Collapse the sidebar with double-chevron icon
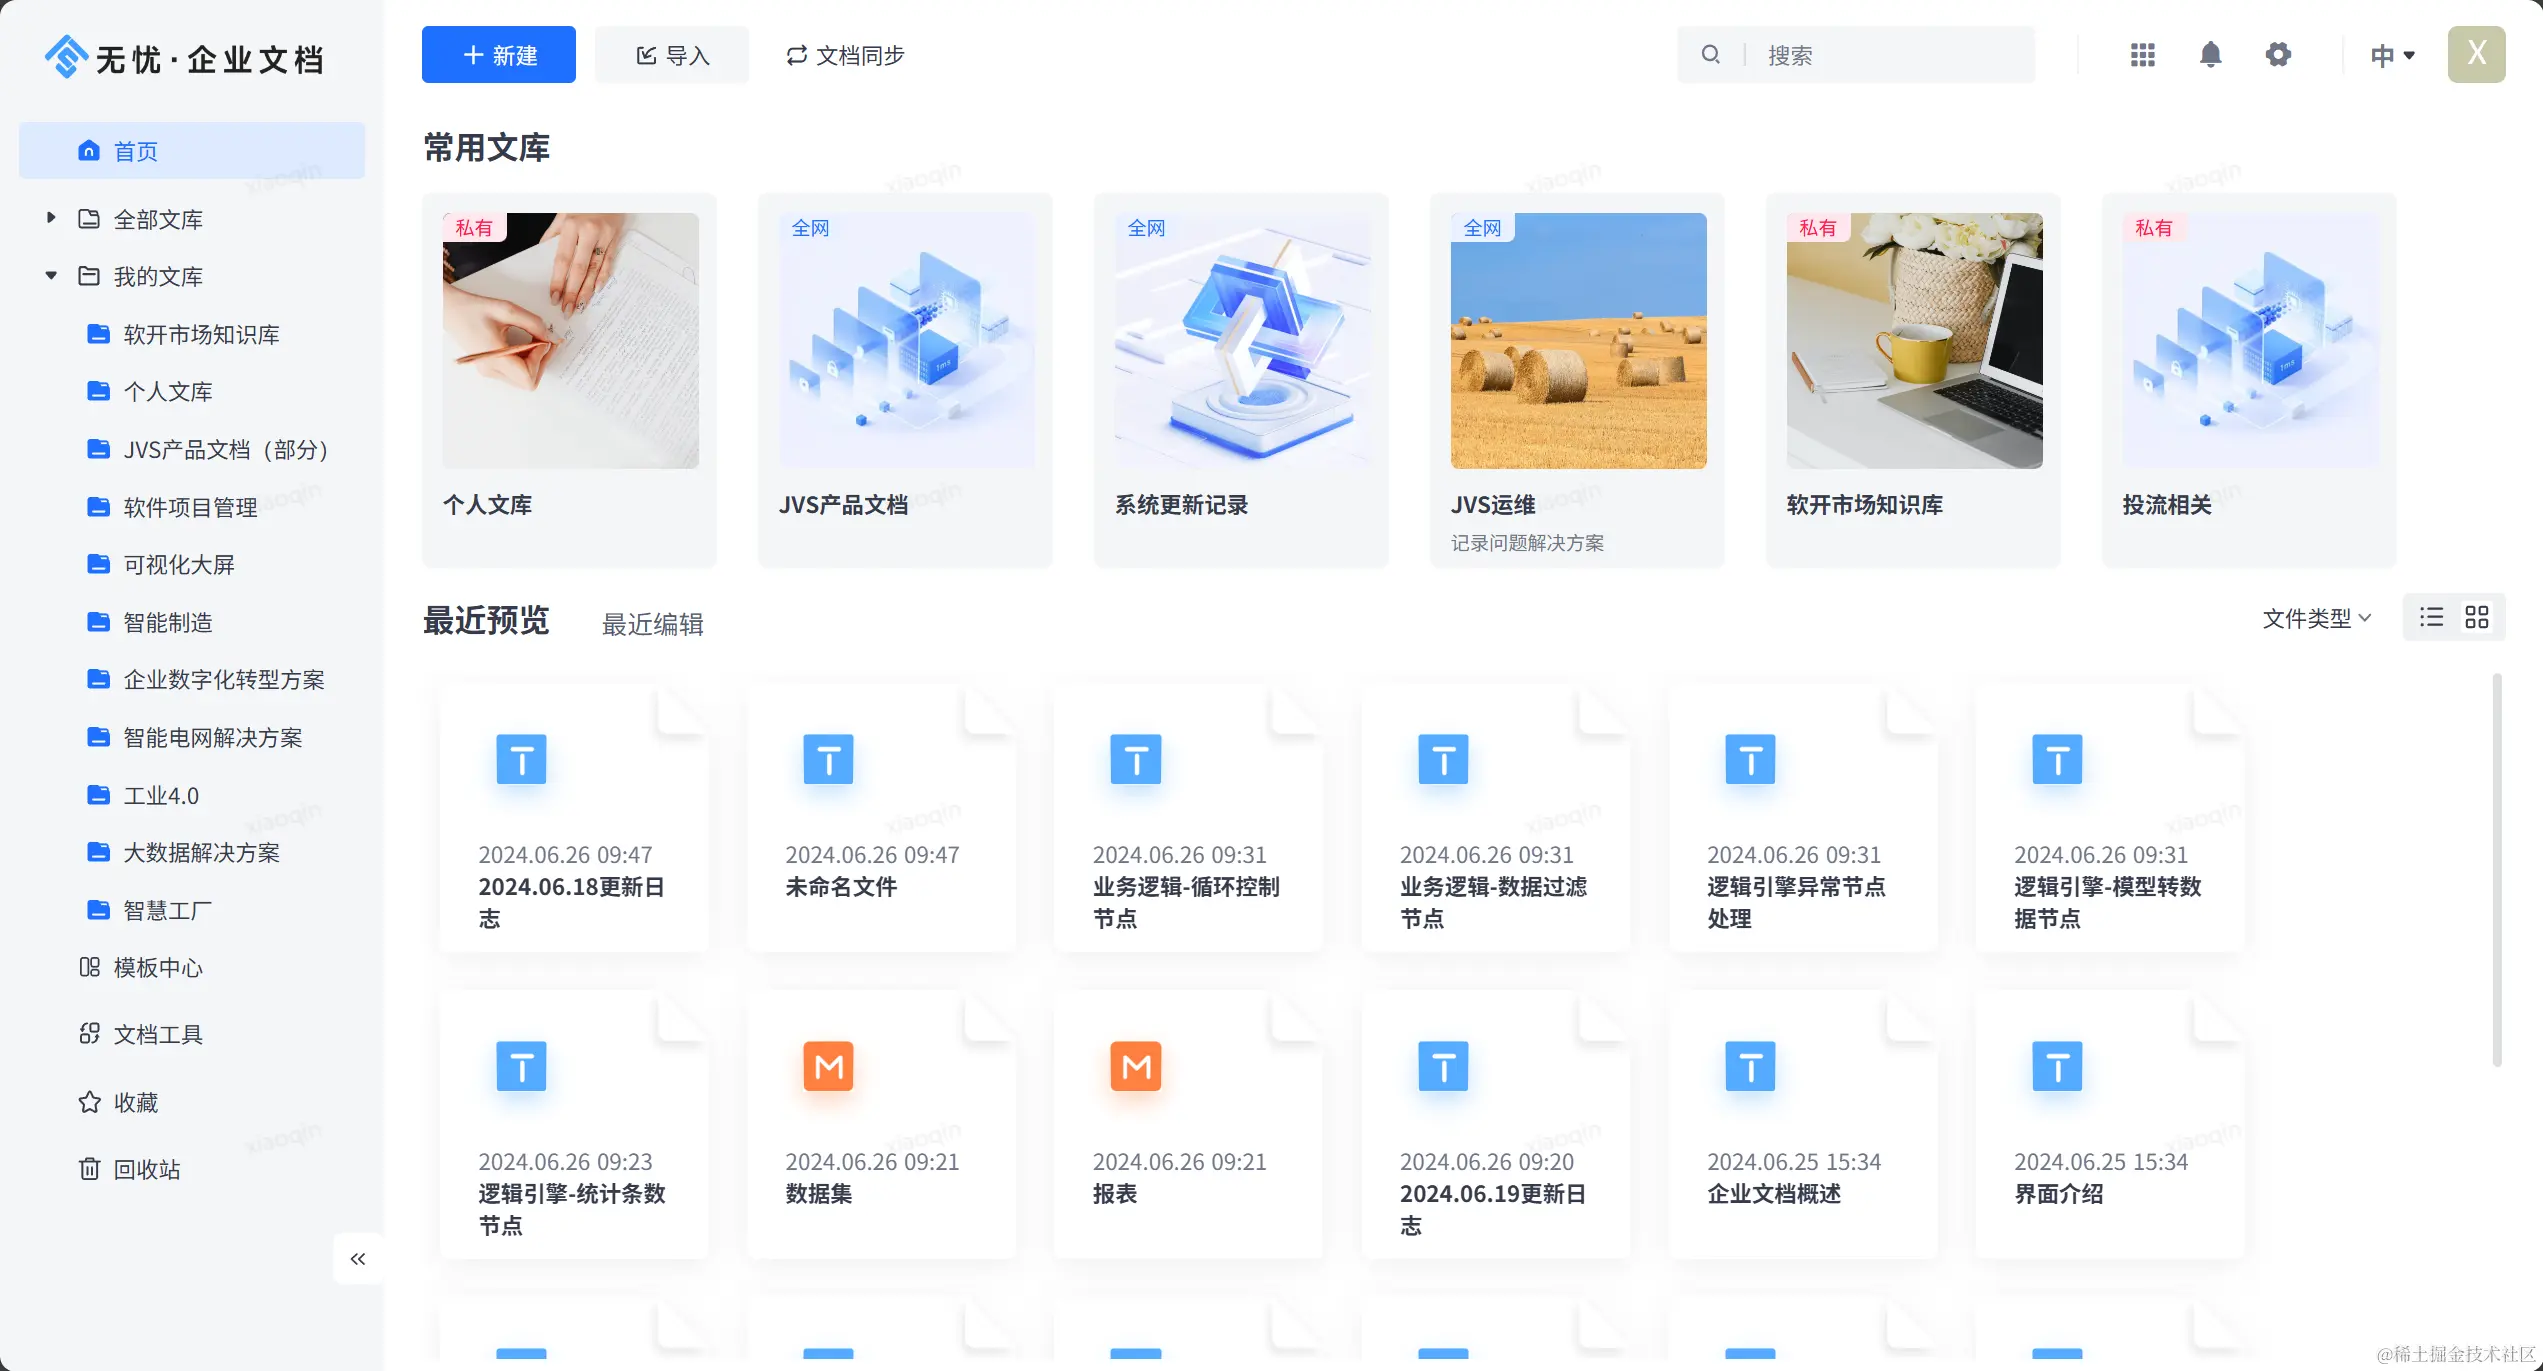This screenshot has height=1371, width=2543. 358,1258
